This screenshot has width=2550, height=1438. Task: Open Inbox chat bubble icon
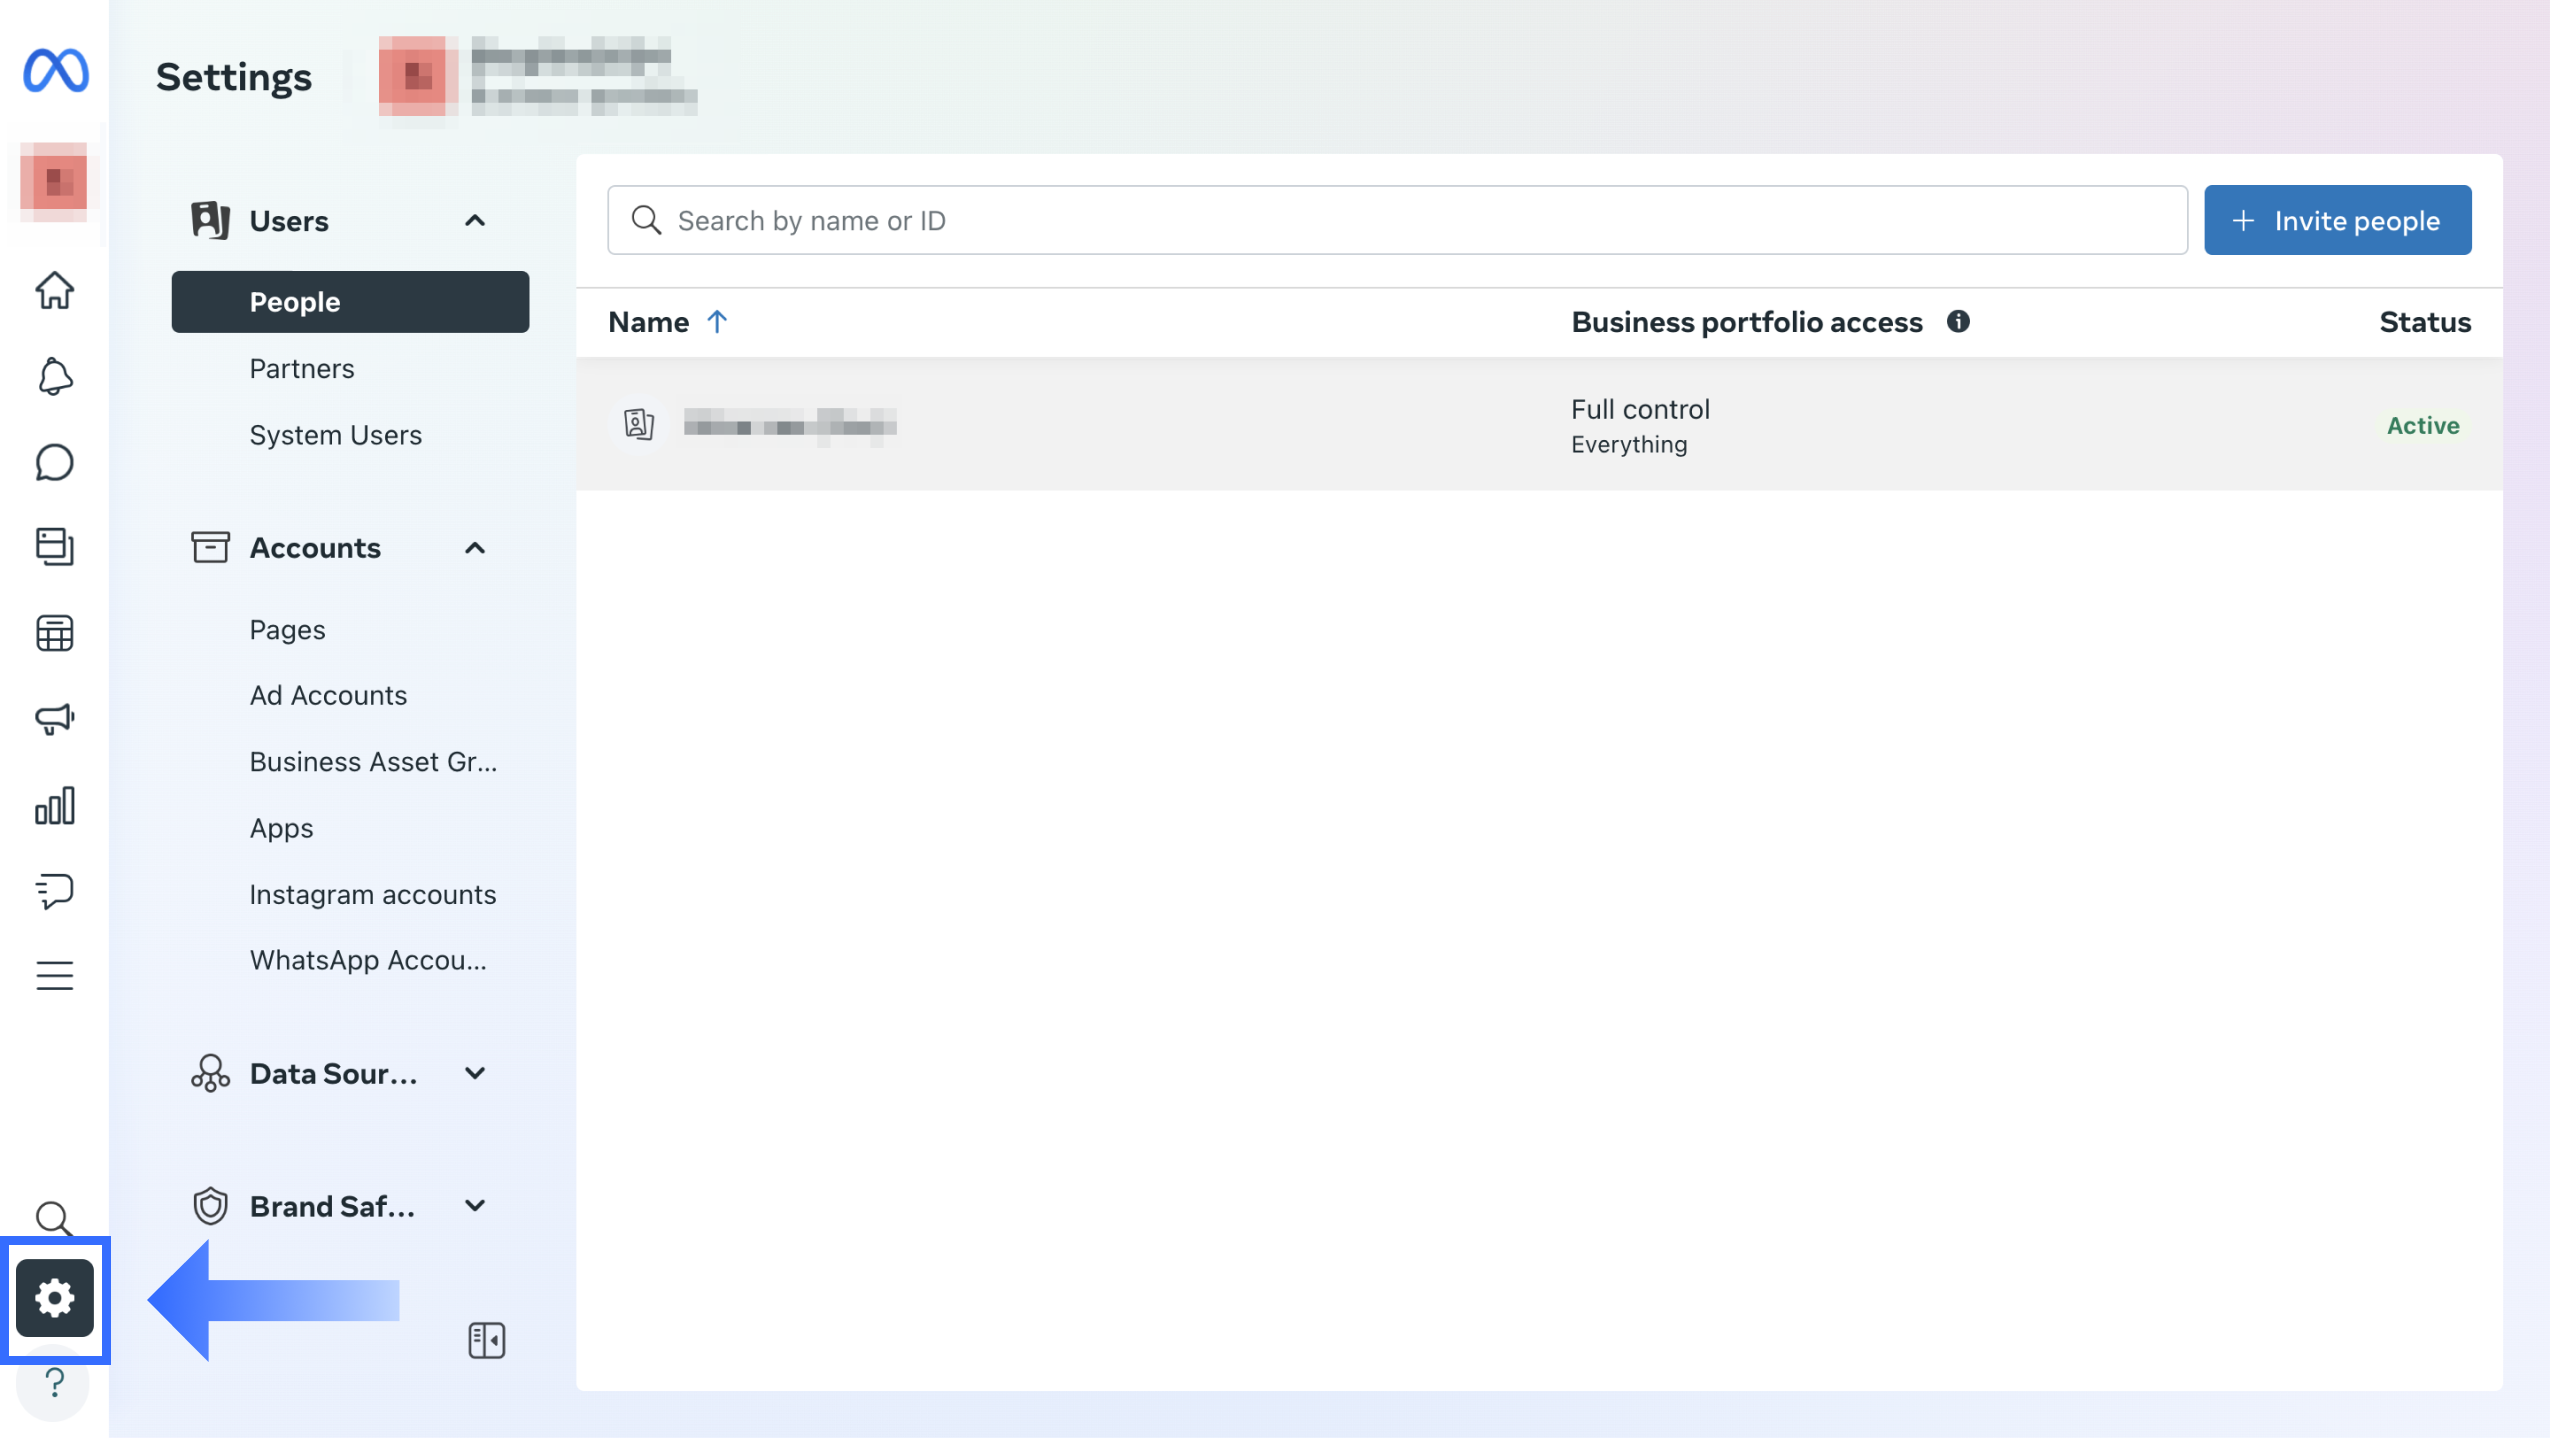coord(55,463)
